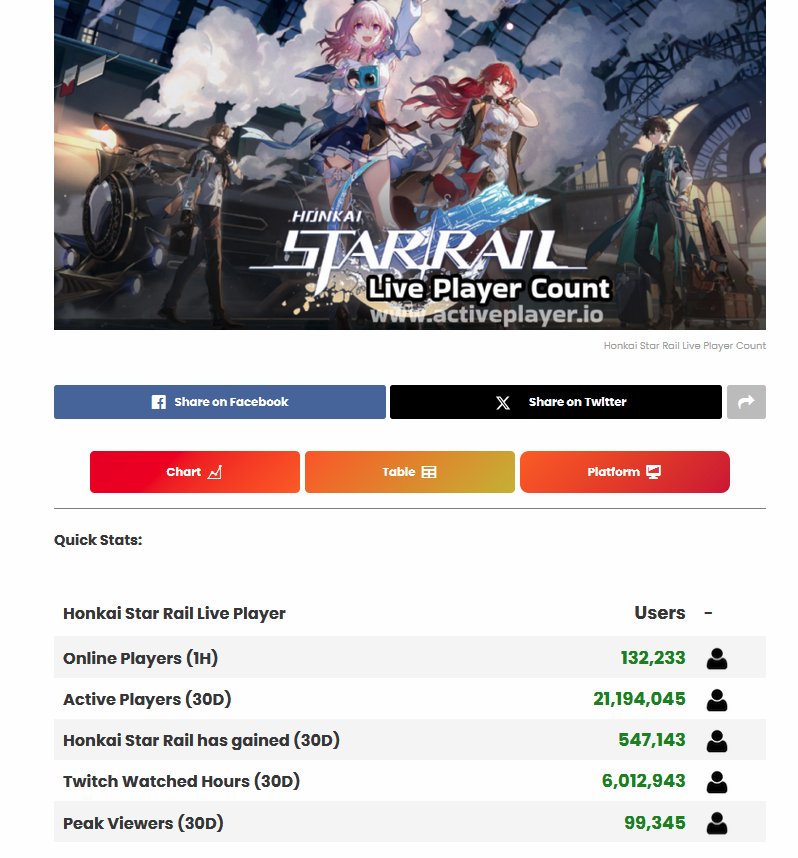Select the 132,233 online players value

click(x=653, y=658)
